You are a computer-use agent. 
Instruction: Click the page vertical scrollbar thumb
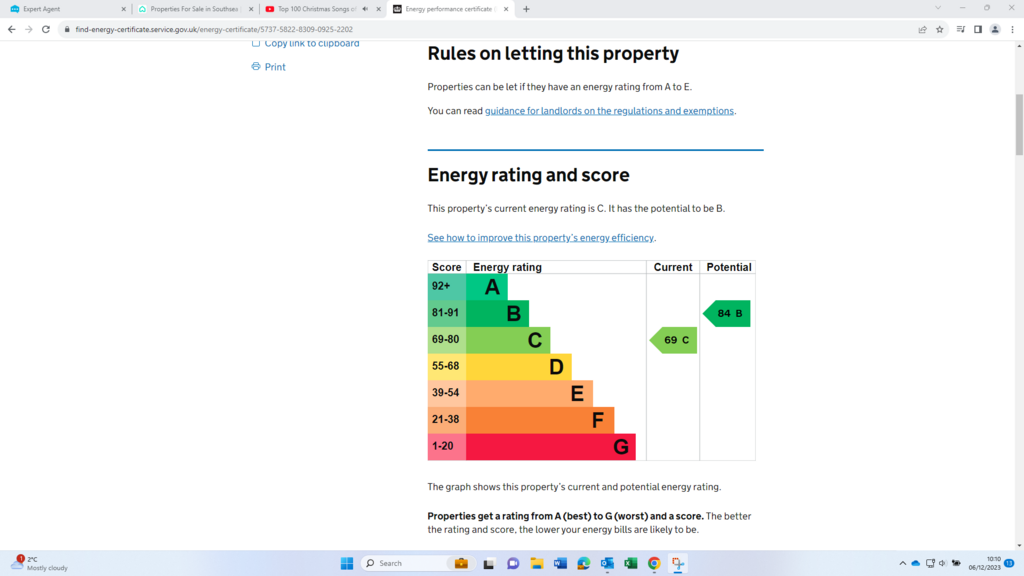(x=1019, y=124)
